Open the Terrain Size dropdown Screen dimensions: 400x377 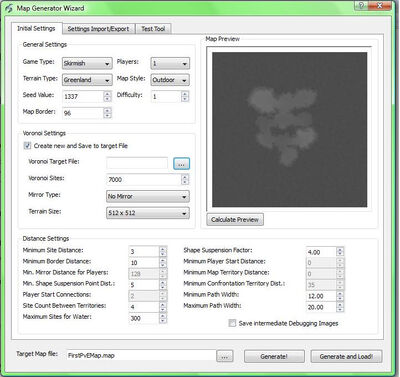(148, 213)
